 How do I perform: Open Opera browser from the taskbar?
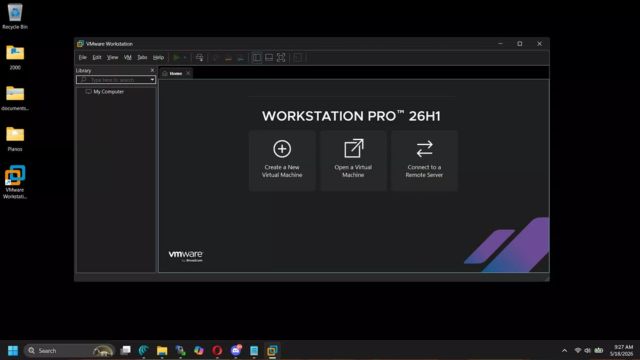[x=217, y=351]
